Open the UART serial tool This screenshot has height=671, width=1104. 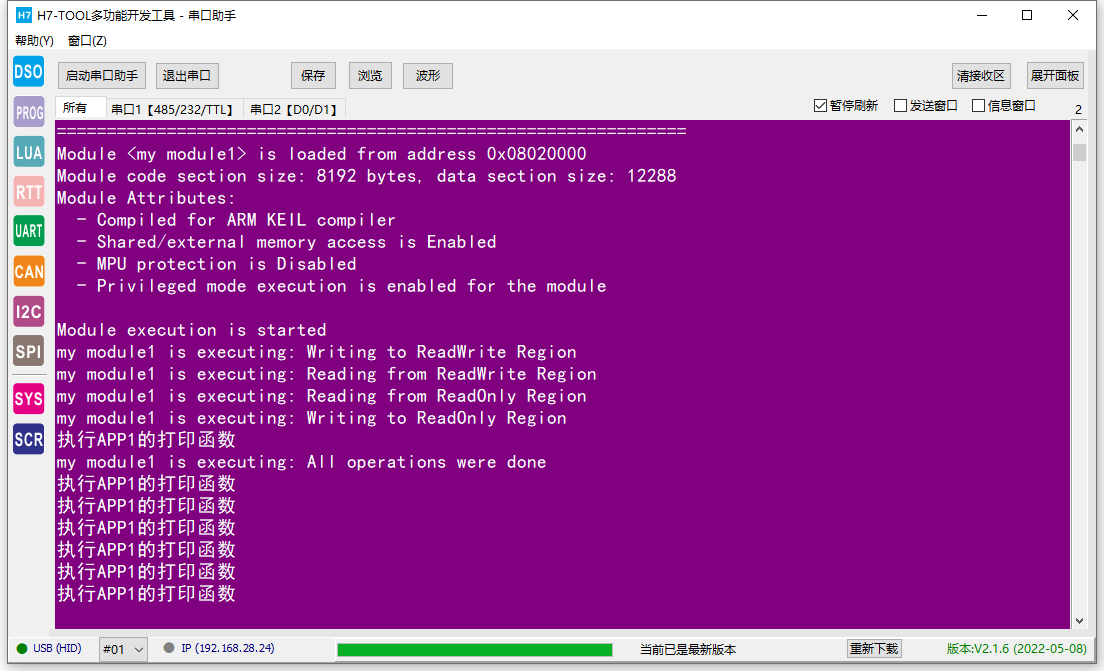pyautogui.click(x=29, y=231)
